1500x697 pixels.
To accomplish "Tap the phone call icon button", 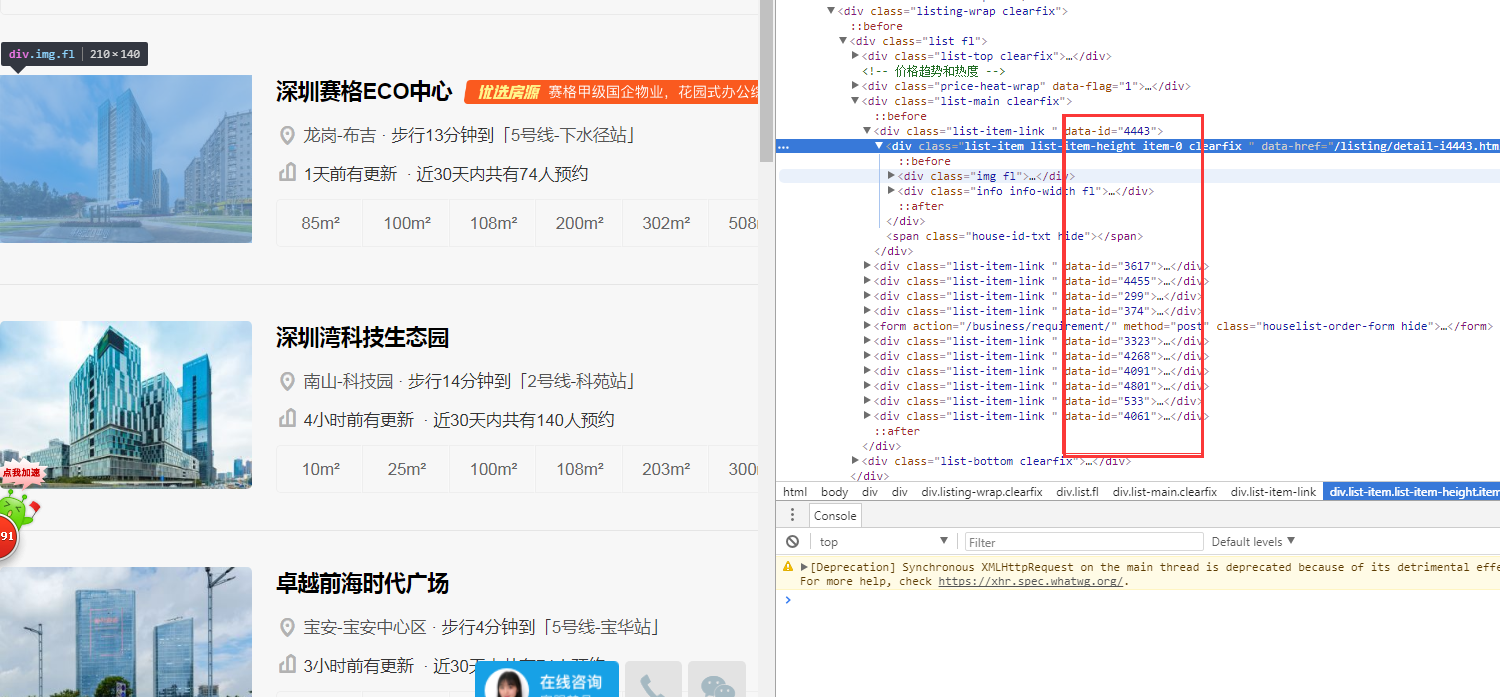I will click(x=653, y=680).
